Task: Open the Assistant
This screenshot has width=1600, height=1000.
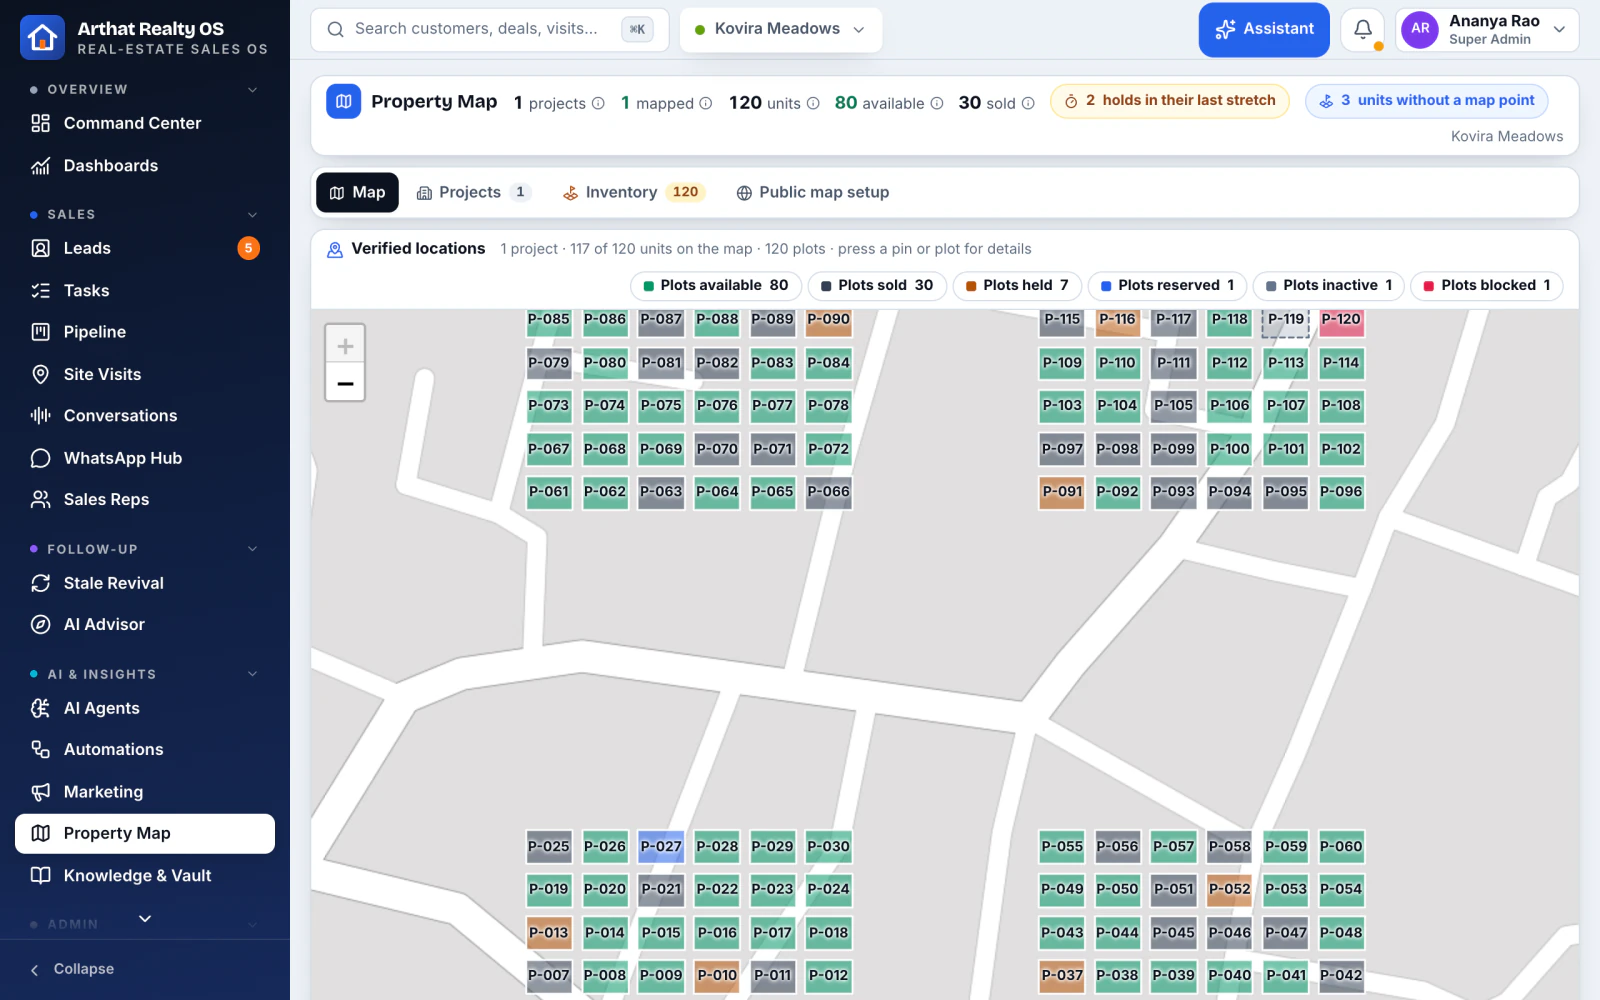Action: [x=1264, y=30]
